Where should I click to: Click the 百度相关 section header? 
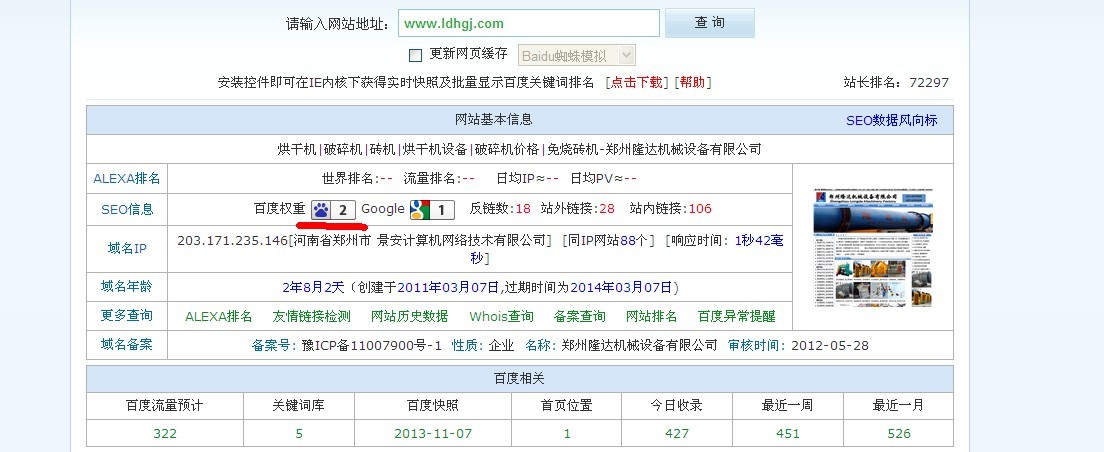pyautogui.click(x=520, y=379)
